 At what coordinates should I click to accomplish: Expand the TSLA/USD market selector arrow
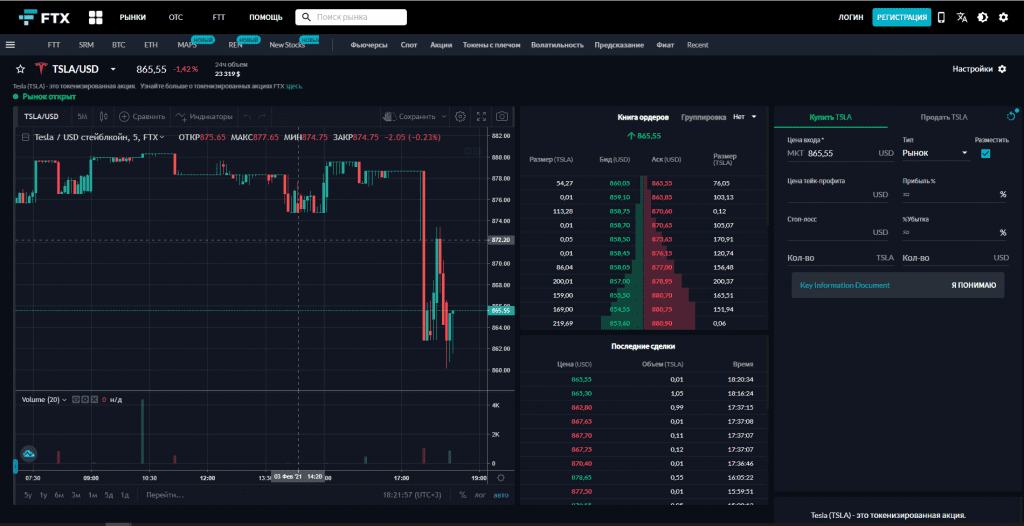113,69
